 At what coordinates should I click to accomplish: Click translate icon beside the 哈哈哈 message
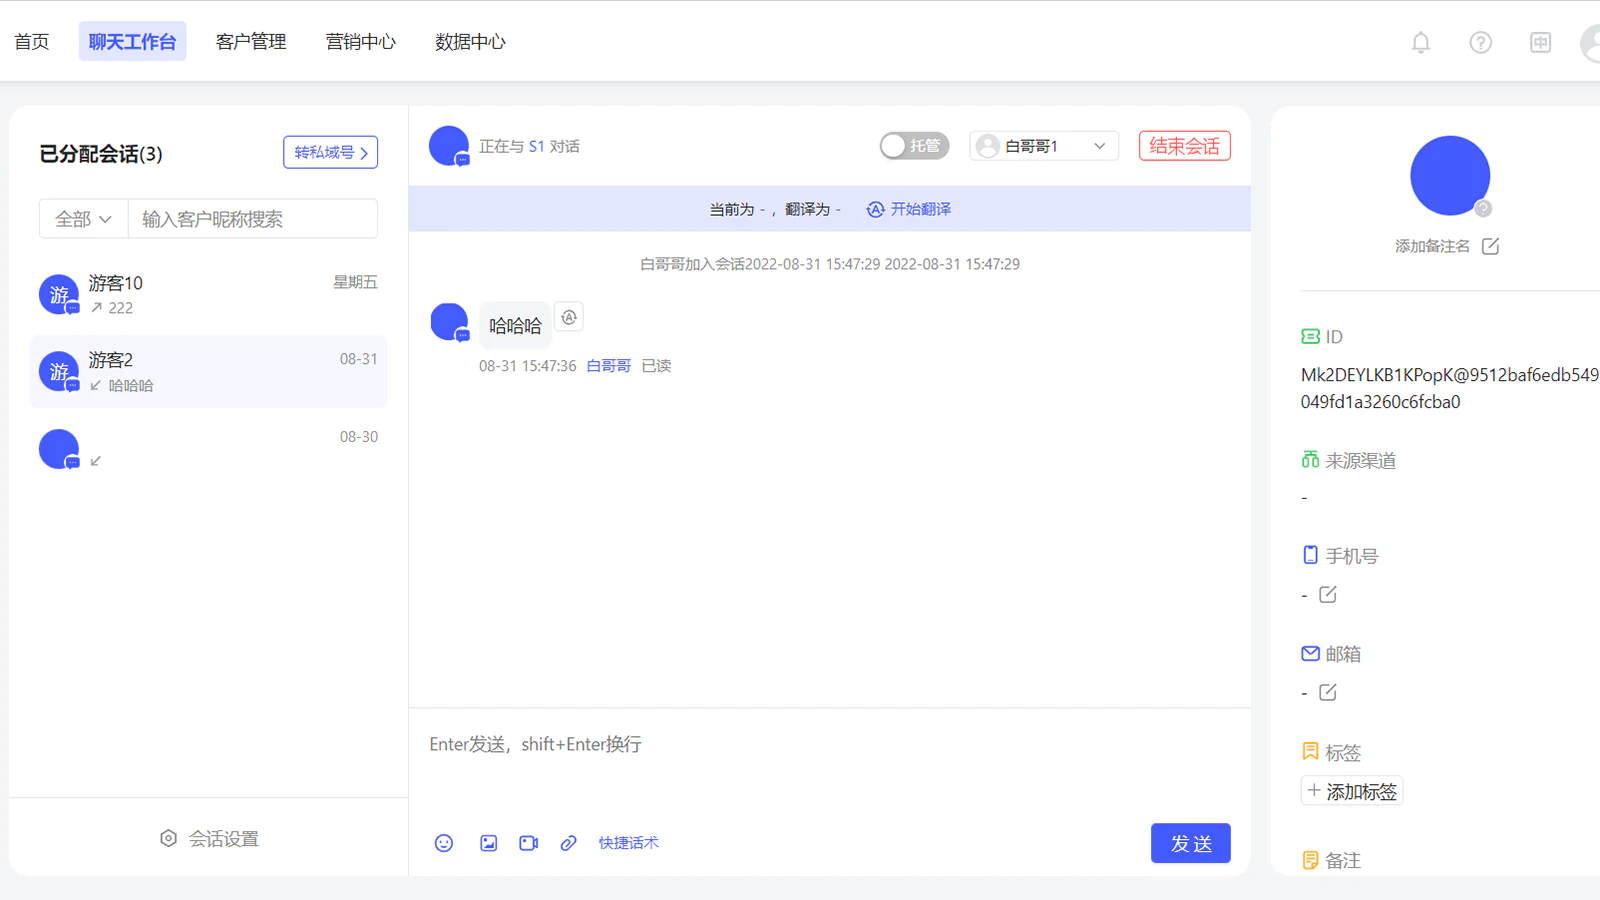pos(569,318)
